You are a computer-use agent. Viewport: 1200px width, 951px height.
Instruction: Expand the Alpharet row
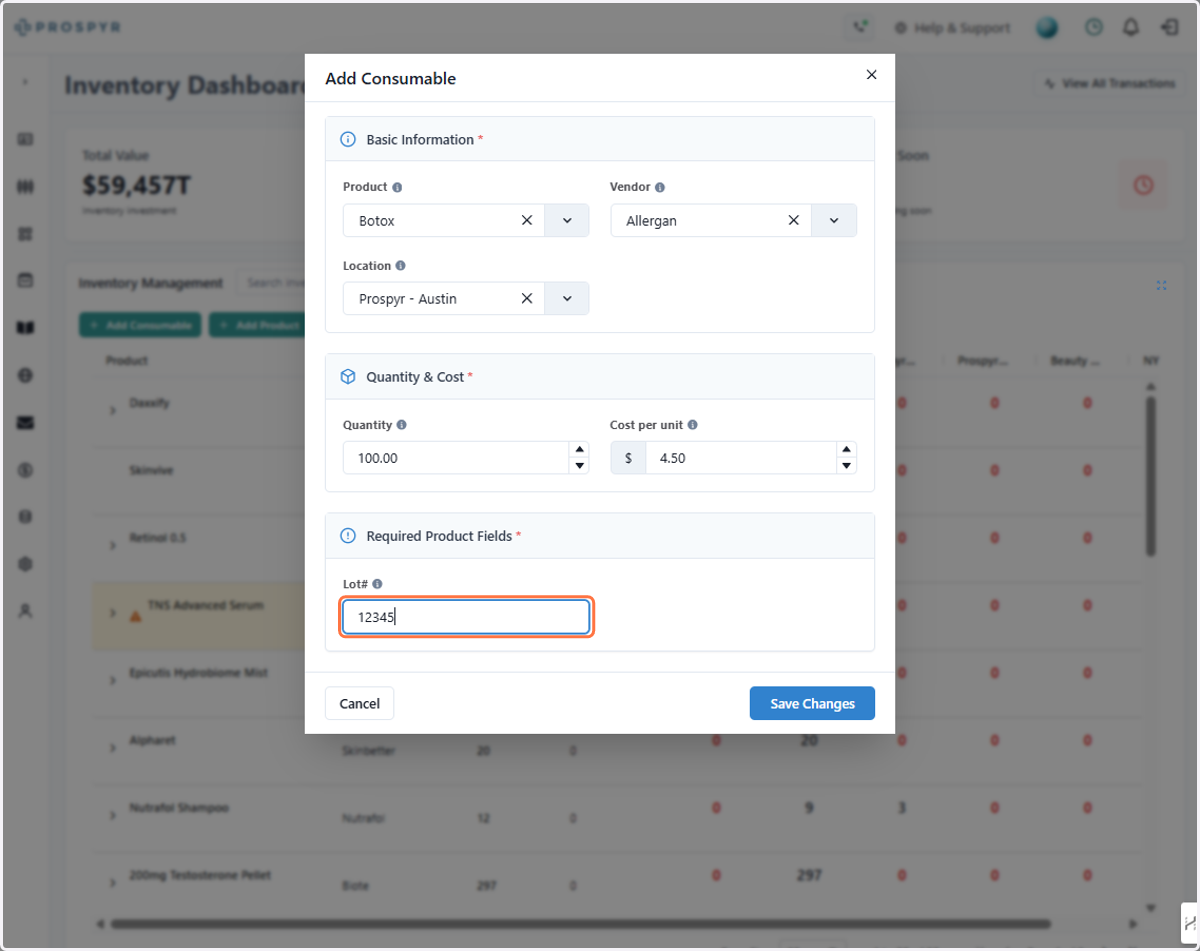click(x=112, y=748)
